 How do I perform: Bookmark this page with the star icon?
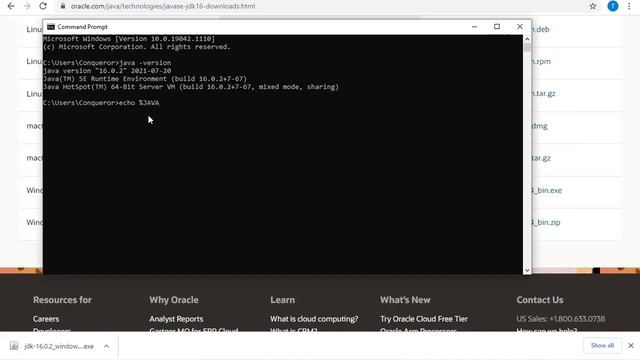(x=593, y=6)
